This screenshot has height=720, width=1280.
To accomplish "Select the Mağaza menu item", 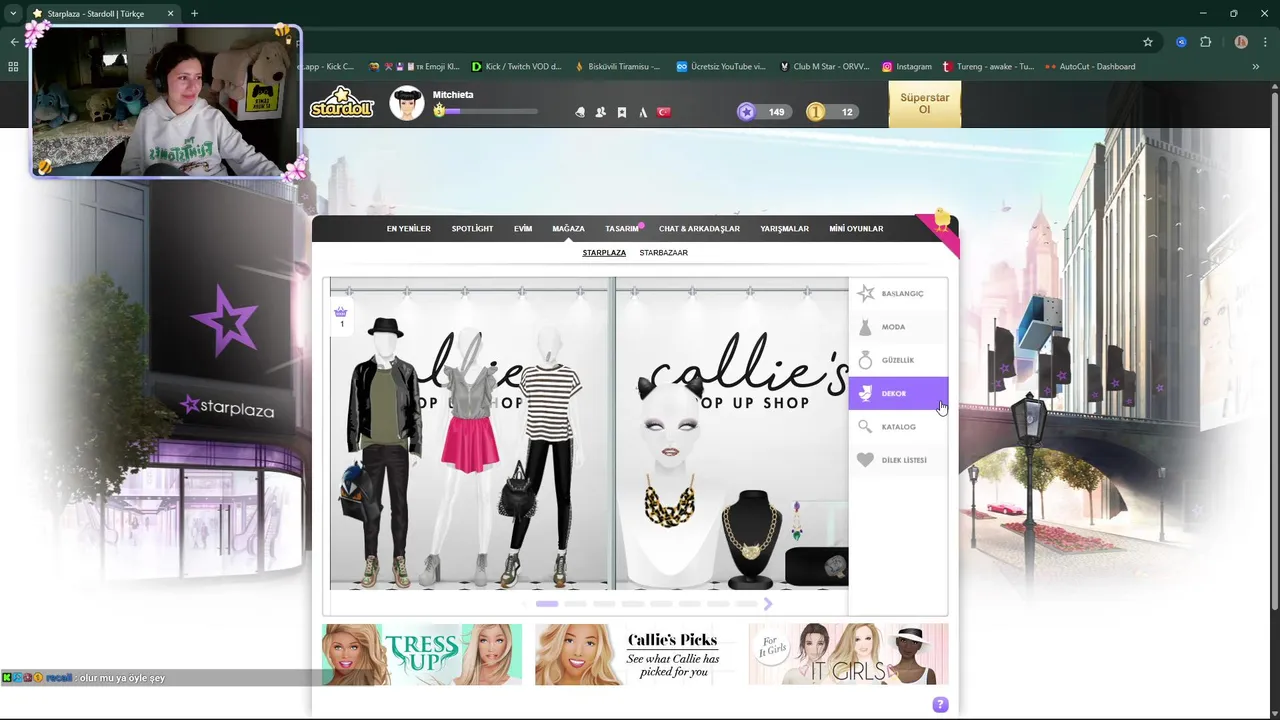I will tap(568, 229).
